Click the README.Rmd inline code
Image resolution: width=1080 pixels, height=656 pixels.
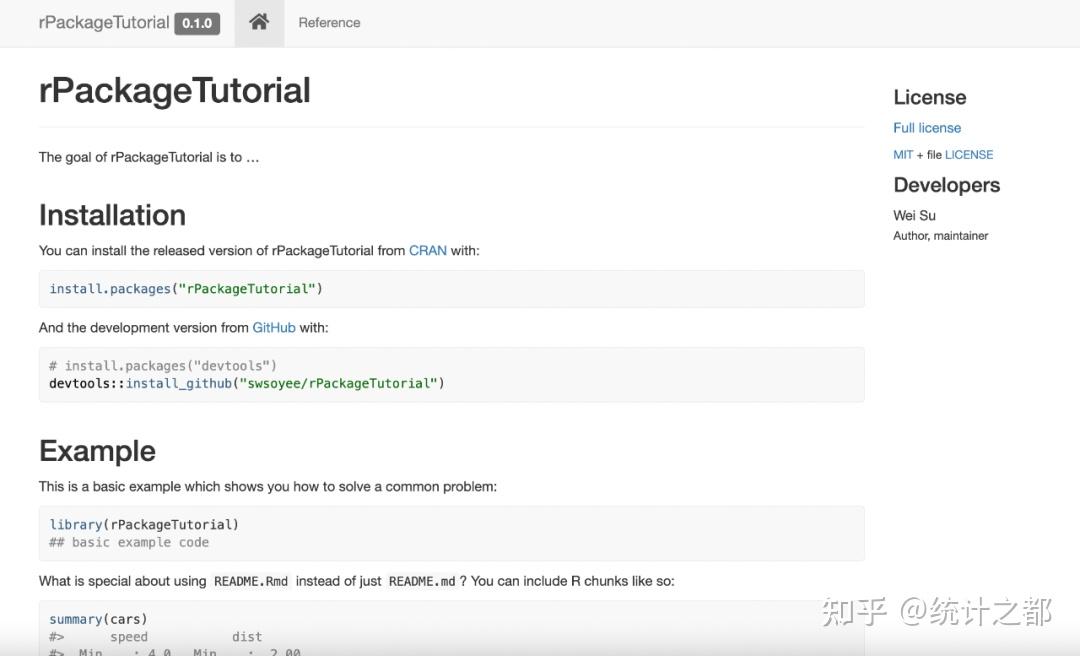(251, 581)
